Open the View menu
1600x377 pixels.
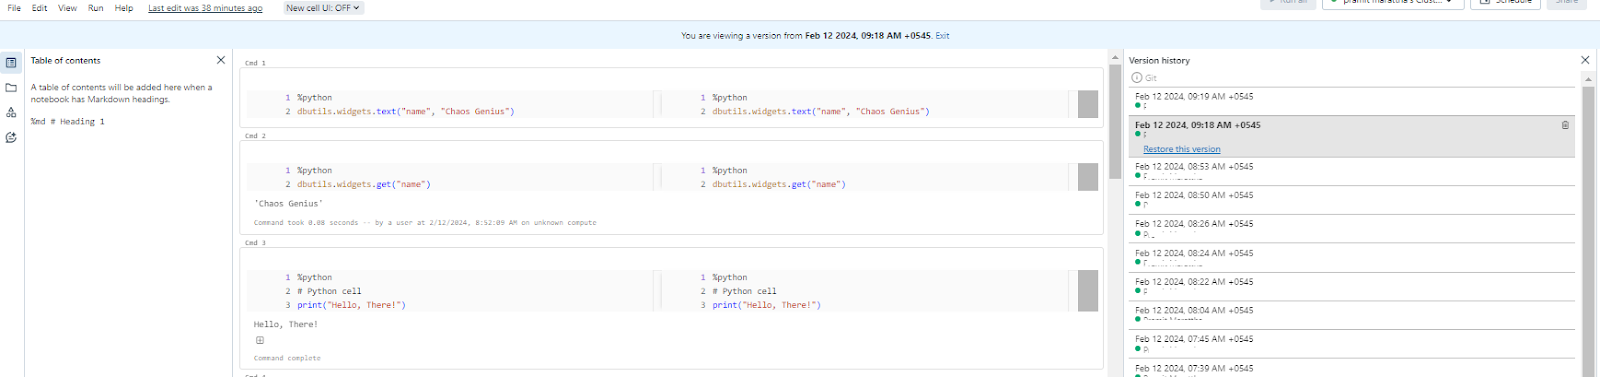point(67,8)
